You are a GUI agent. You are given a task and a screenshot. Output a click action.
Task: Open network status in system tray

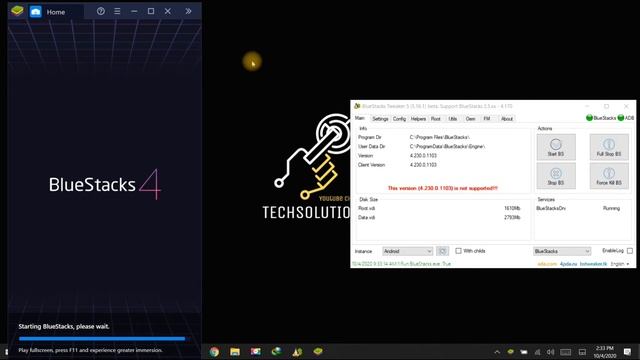click(538, 352)
